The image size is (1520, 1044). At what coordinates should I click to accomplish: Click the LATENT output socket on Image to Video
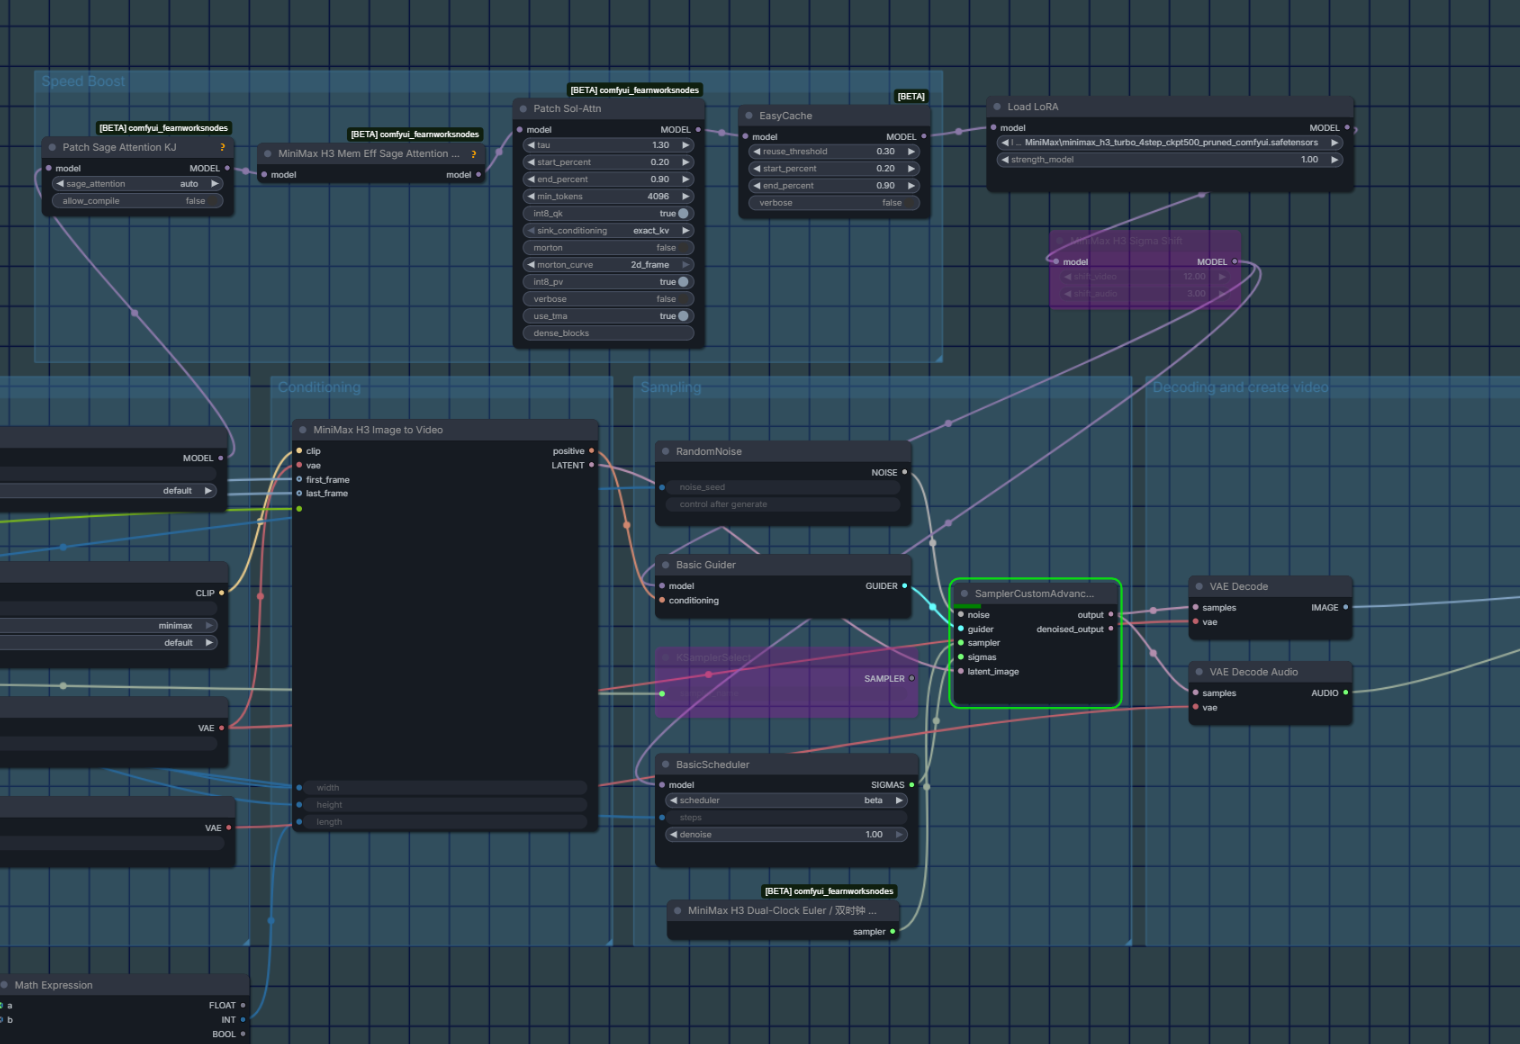(x=591, y=465)
